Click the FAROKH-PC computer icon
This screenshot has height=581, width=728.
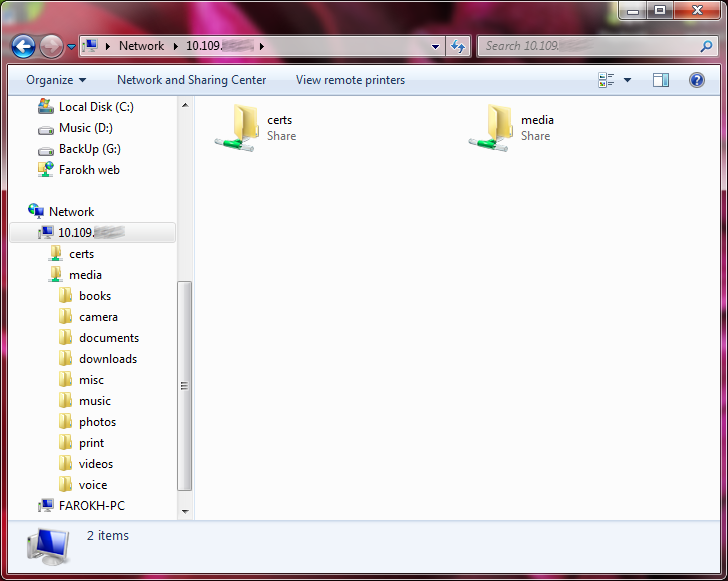click(46, 505)
